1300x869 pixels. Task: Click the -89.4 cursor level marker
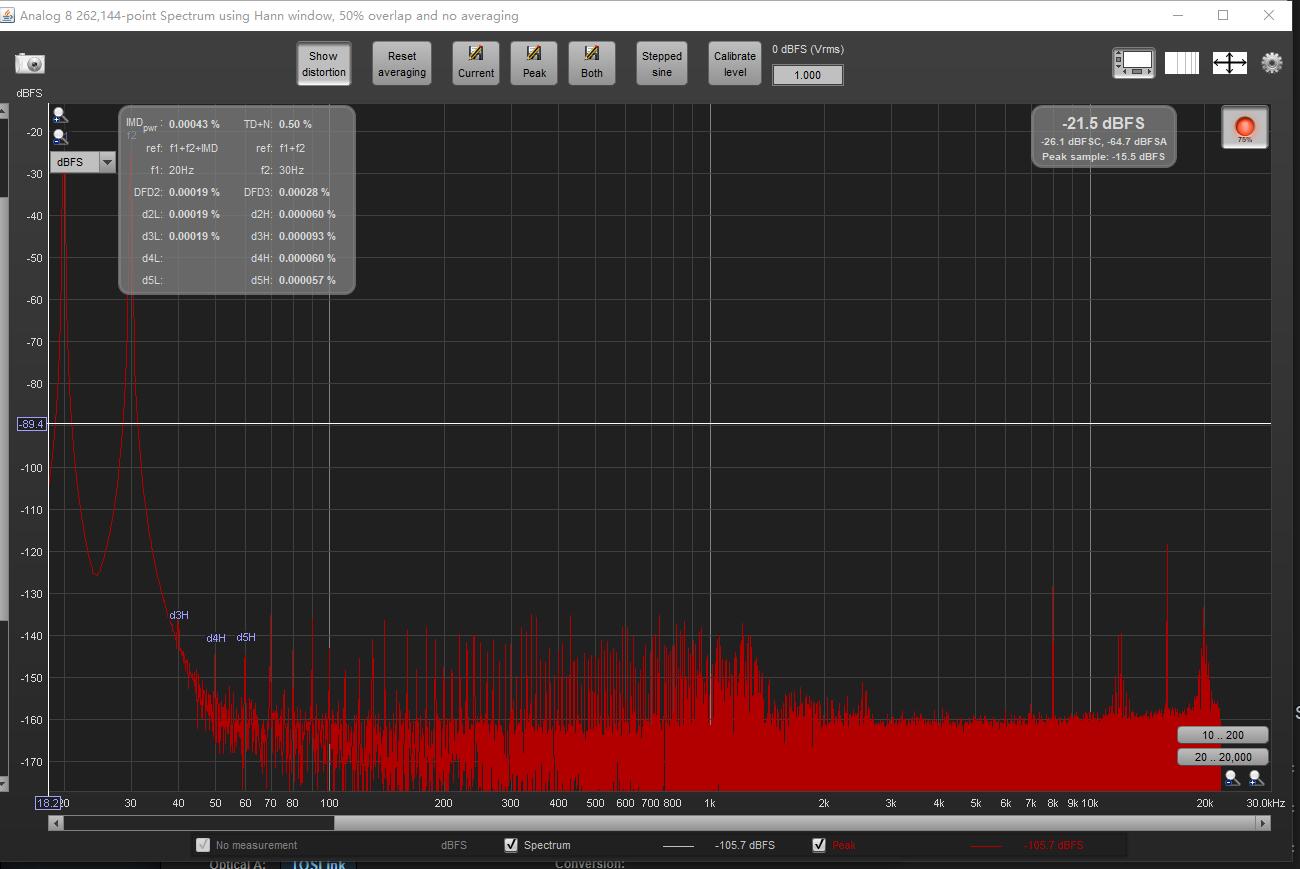32,424
